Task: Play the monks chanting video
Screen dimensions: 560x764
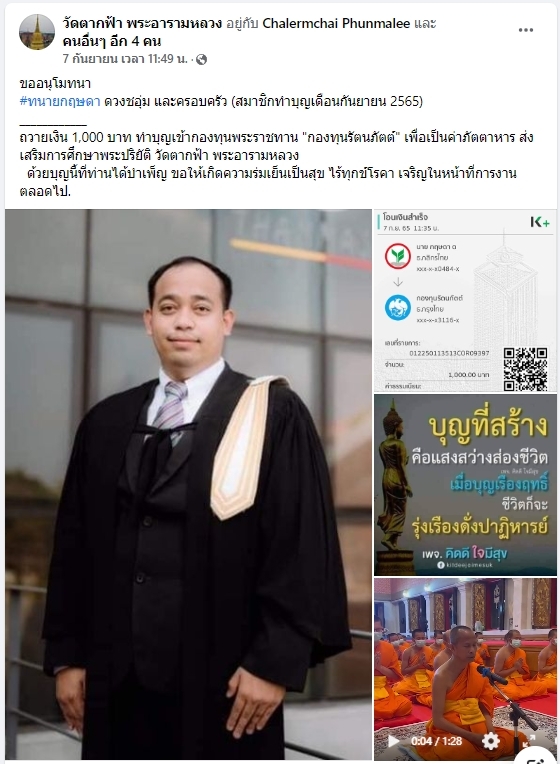Action: [393, 741]
